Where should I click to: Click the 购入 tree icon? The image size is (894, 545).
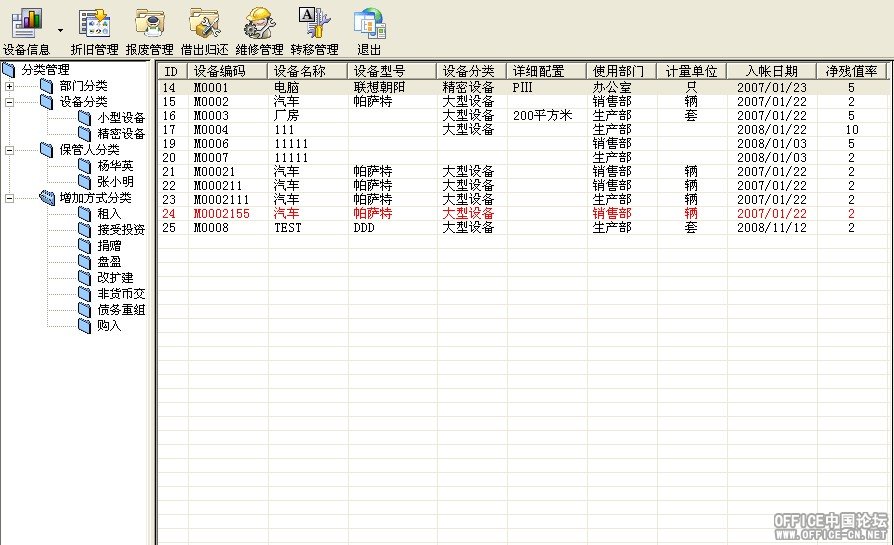(84, 326)
